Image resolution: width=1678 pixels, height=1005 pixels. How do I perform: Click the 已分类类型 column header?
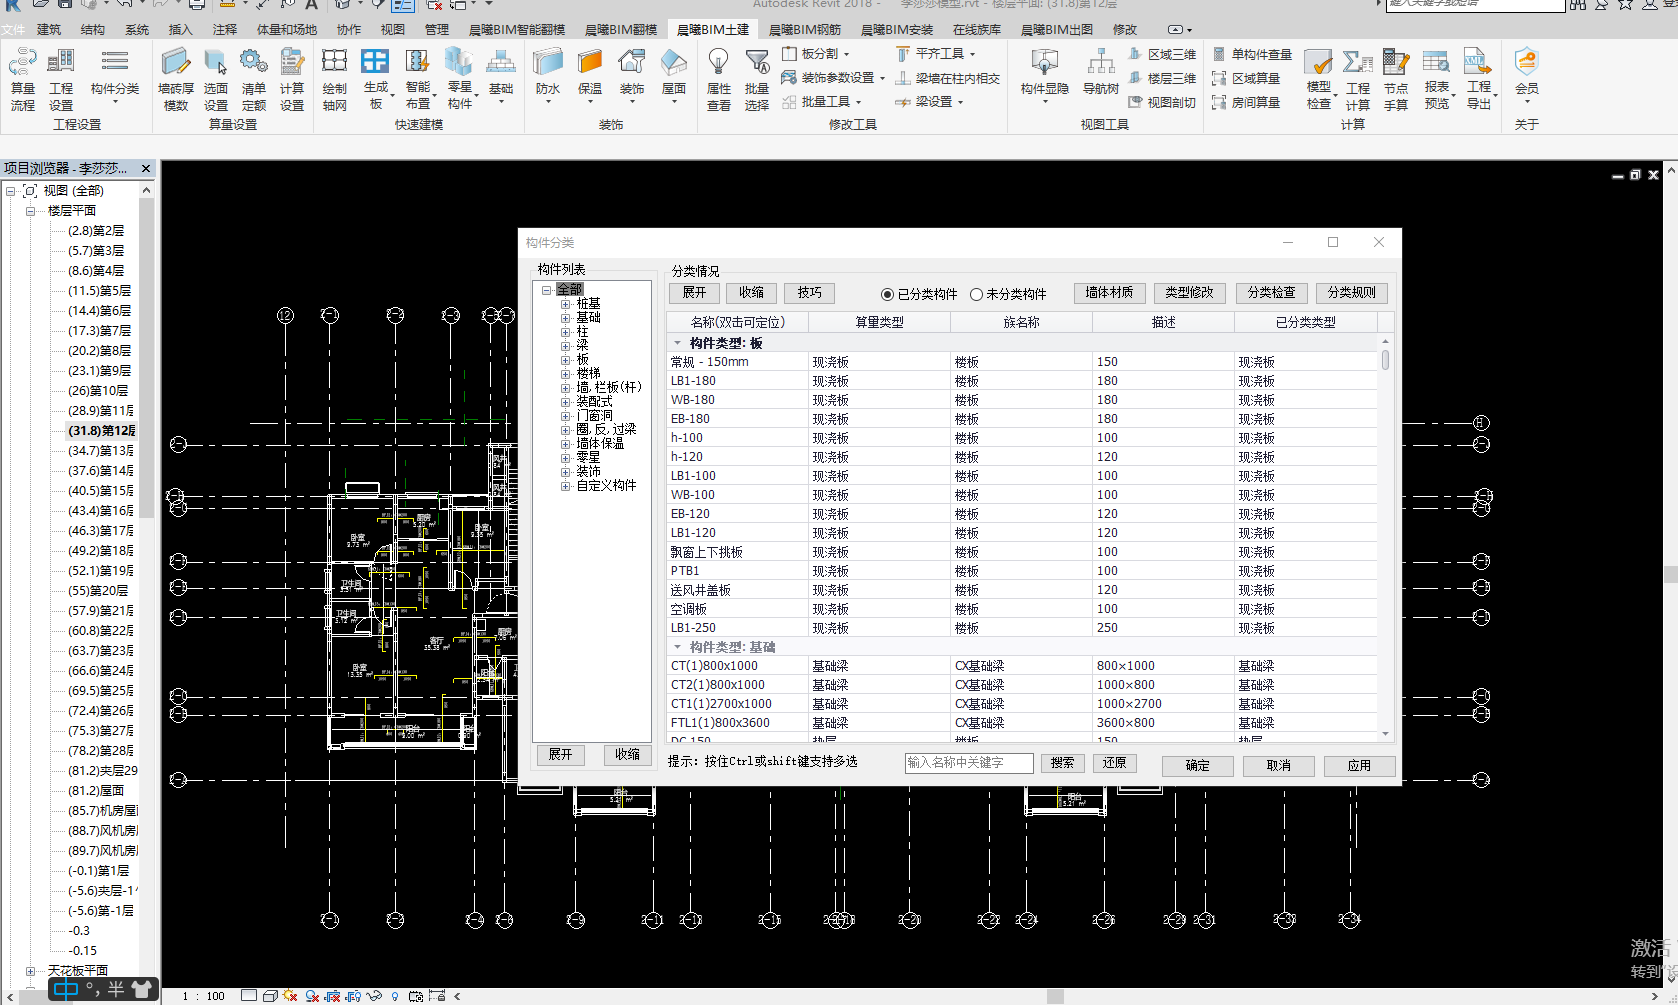(1306, 322)
